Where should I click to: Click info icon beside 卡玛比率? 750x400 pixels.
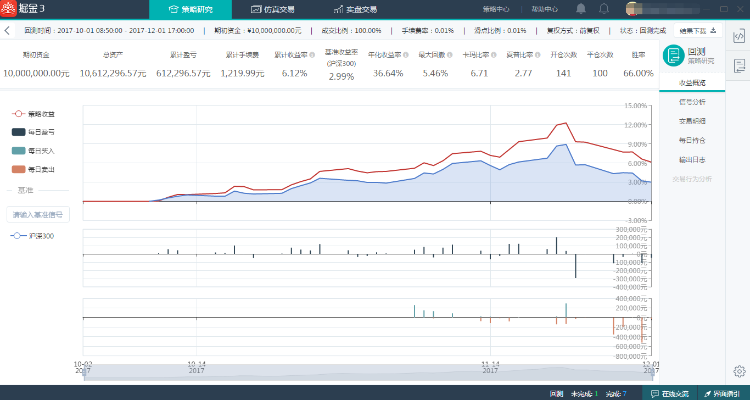click(494, 55)
